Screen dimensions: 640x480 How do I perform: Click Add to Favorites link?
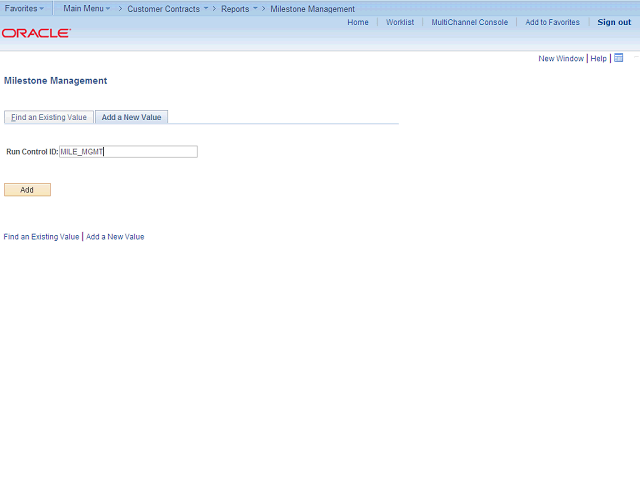click(552, 22)
